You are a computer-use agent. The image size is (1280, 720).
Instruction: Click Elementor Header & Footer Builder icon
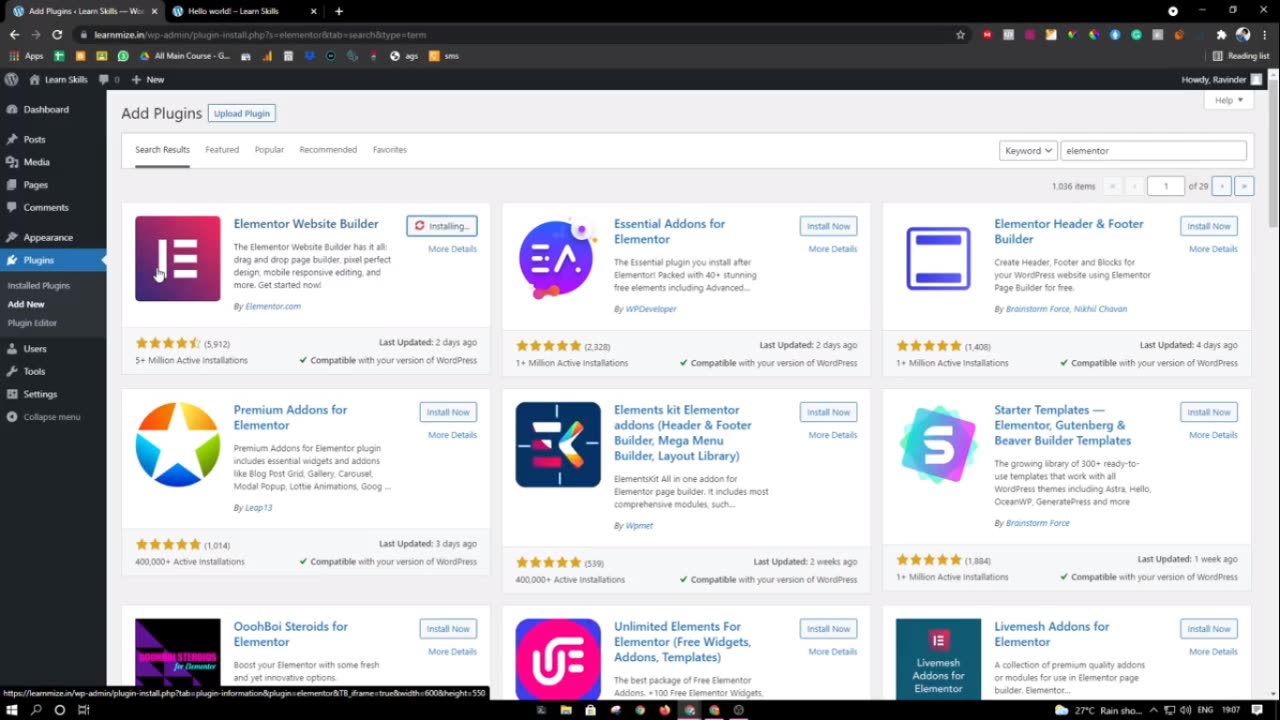938,258
